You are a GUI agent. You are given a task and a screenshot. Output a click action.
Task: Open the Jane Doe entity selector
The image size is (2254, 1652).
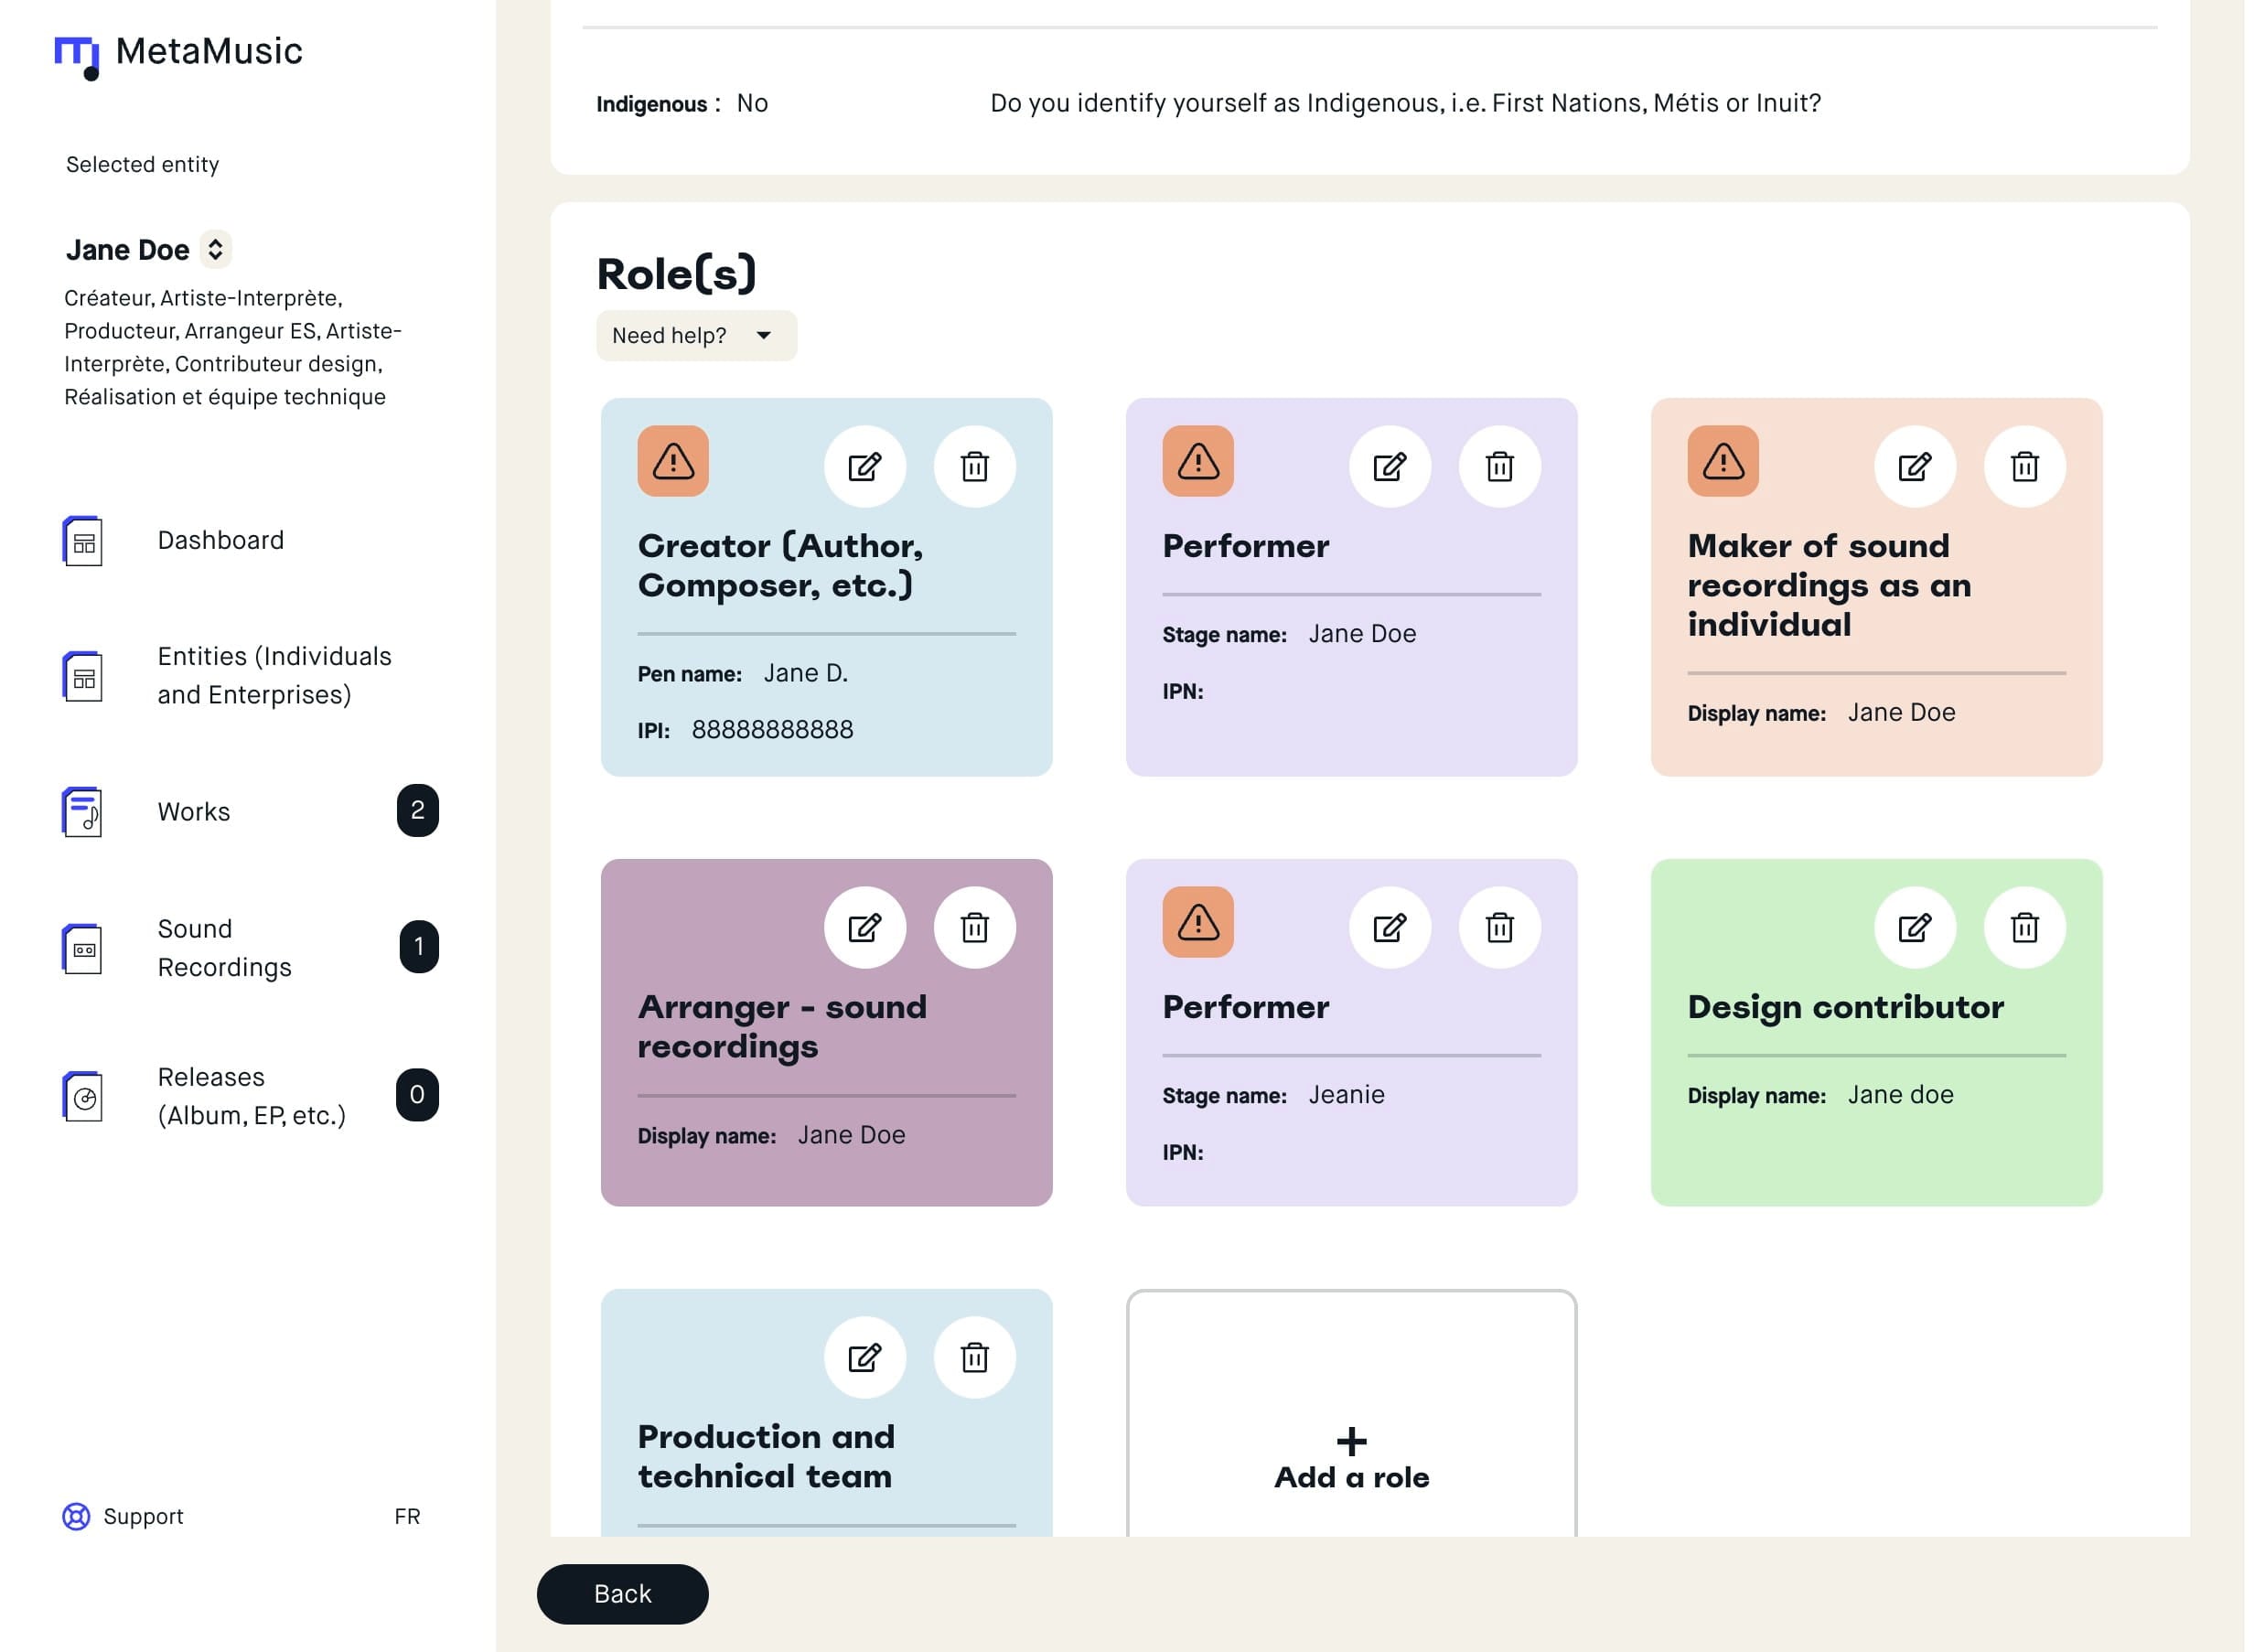[215, 250]
